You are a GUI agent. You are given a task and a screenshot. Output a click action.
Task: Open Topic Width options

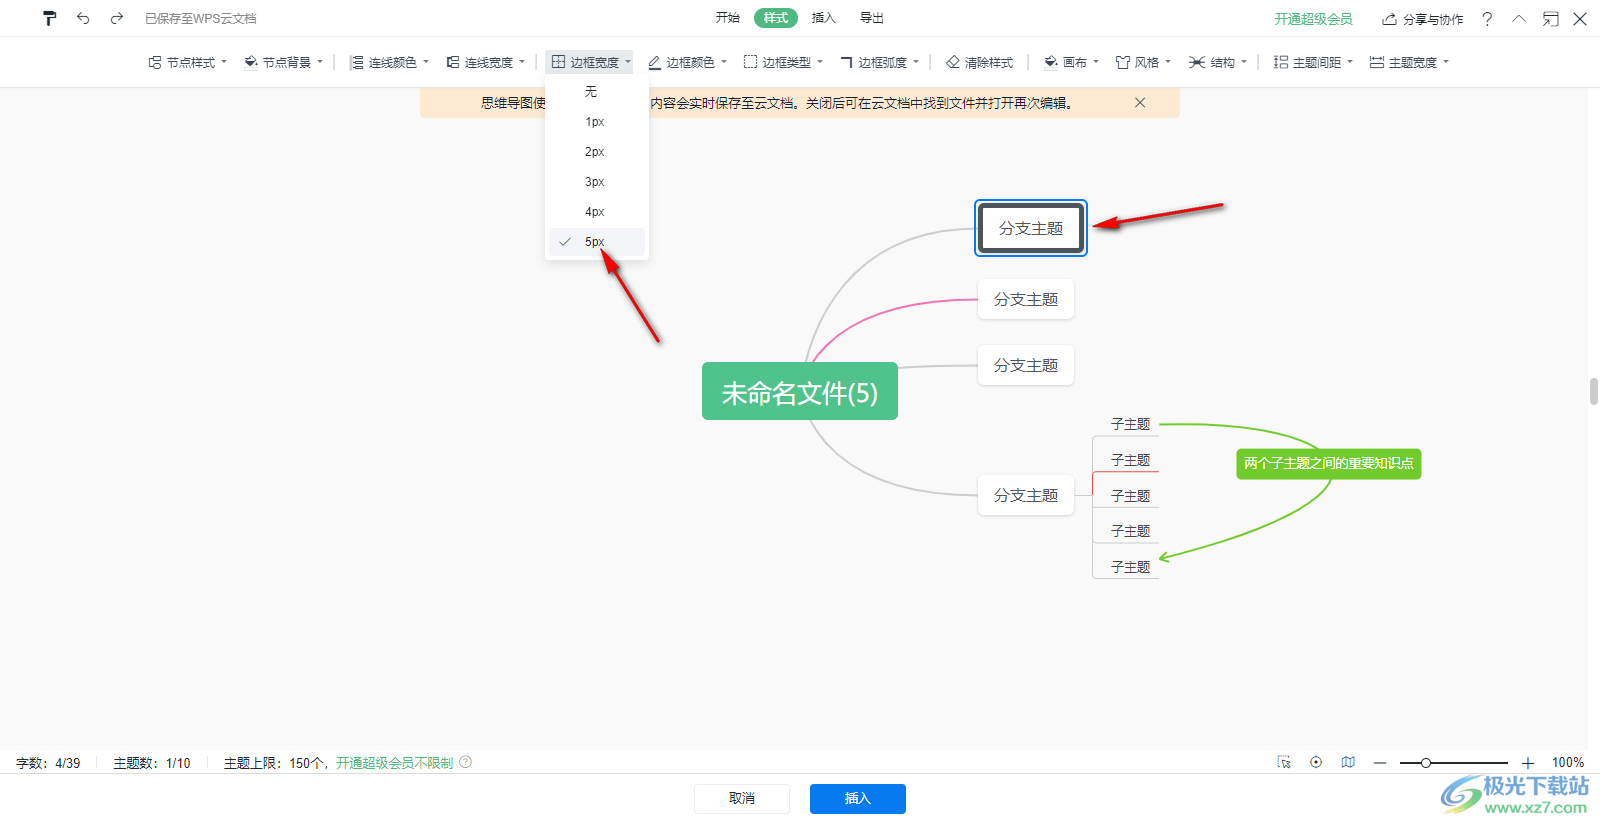point(1409,62)
